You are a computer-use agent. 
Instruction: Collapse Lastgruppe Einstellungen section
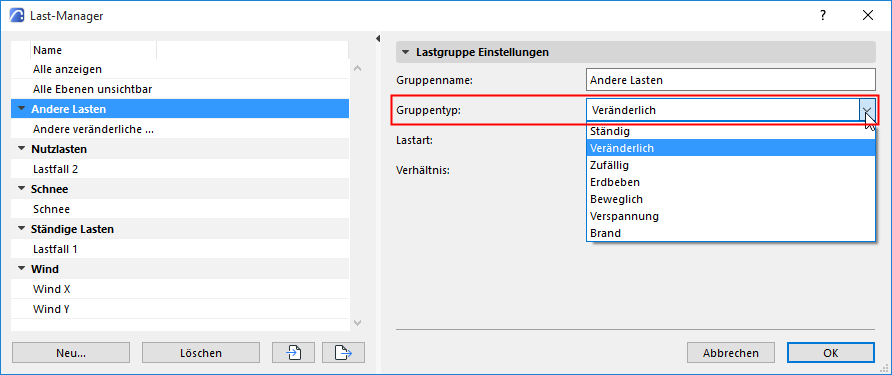pyautogui.click(x=405, y=52)
